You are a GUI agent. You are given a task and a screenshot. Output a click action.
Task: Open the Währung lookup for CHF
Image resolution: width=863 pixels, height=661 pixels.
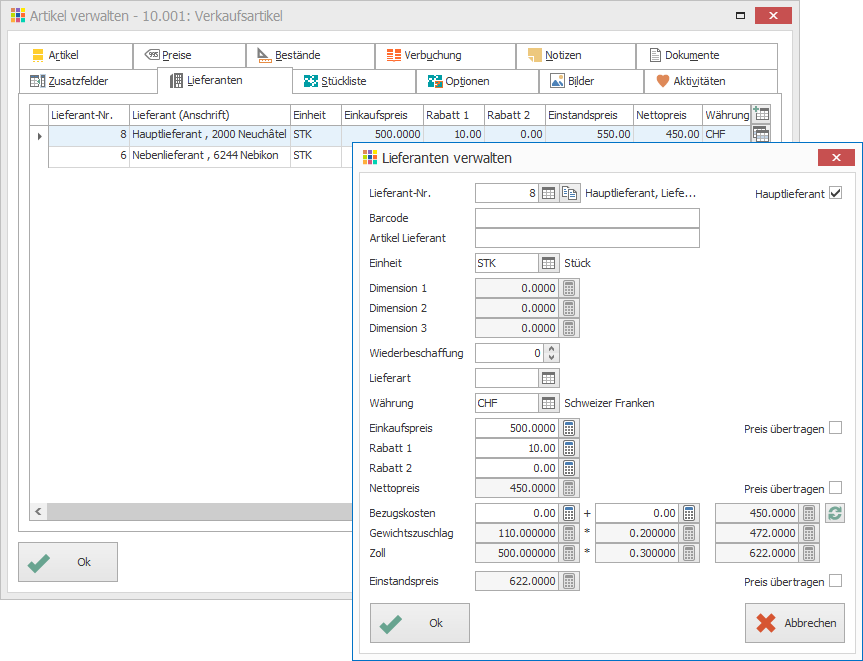(x=548, y=403)
